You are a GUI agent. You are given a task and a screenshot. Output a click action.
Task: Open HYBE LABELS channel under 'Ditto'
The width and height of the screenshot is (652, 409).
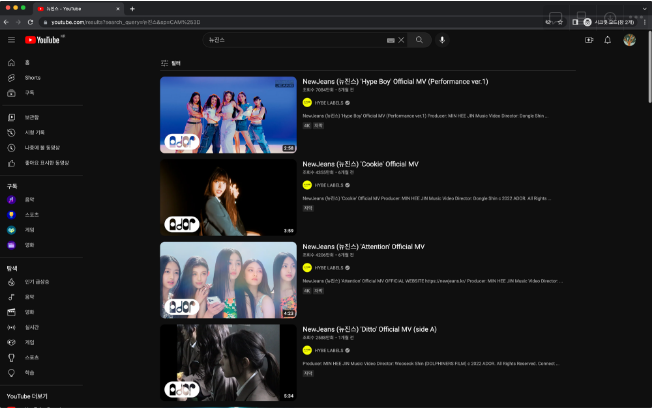pyautogui.click(x=328, y=350)
